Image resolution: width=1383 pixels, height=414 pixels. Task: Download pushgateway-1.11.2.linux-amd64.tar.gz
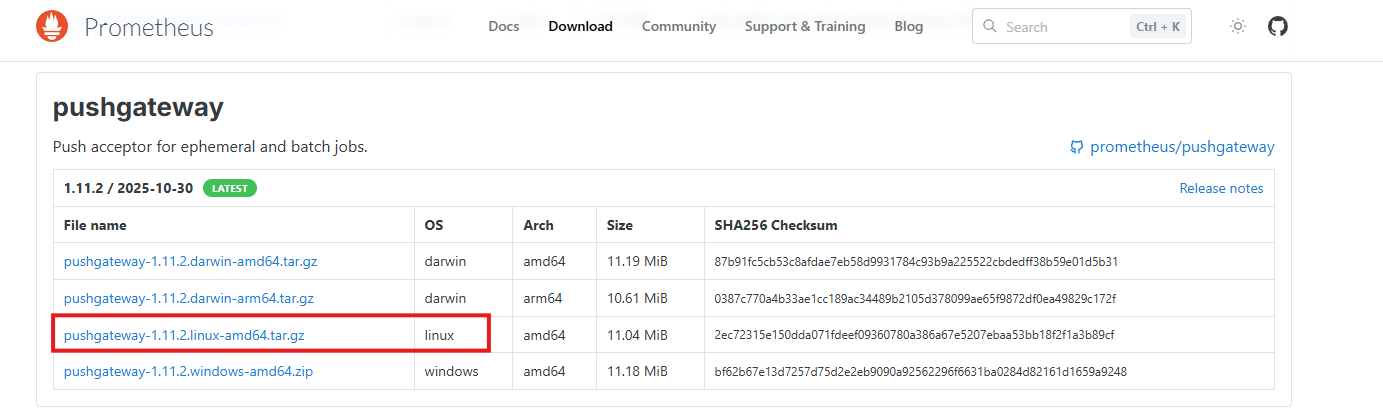pos(184,335)
